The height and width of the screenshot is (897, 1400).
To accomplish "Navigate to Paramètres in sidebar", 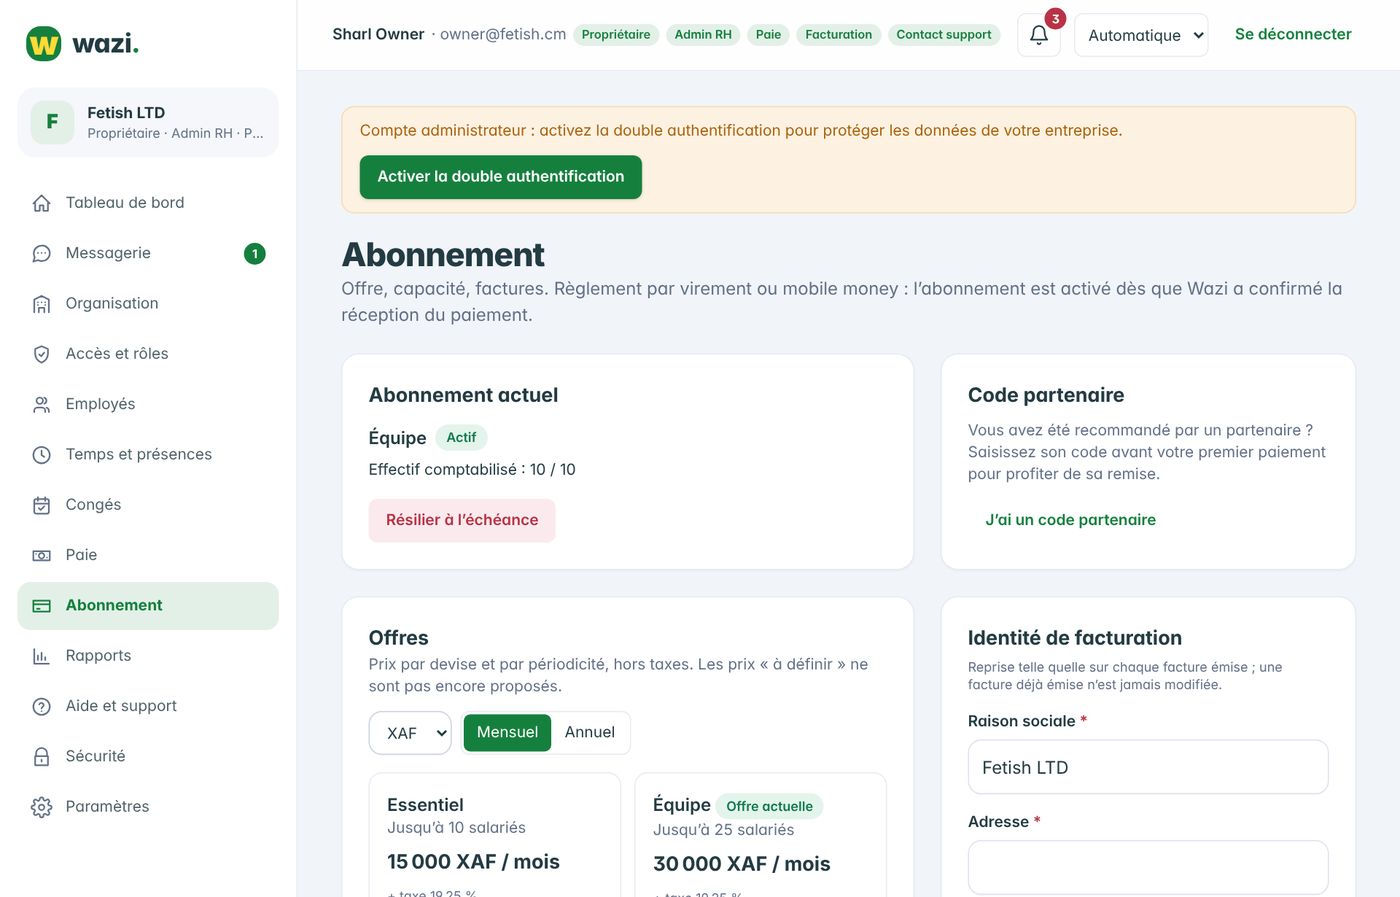I will pyautogui.click(x=148, y=807).
